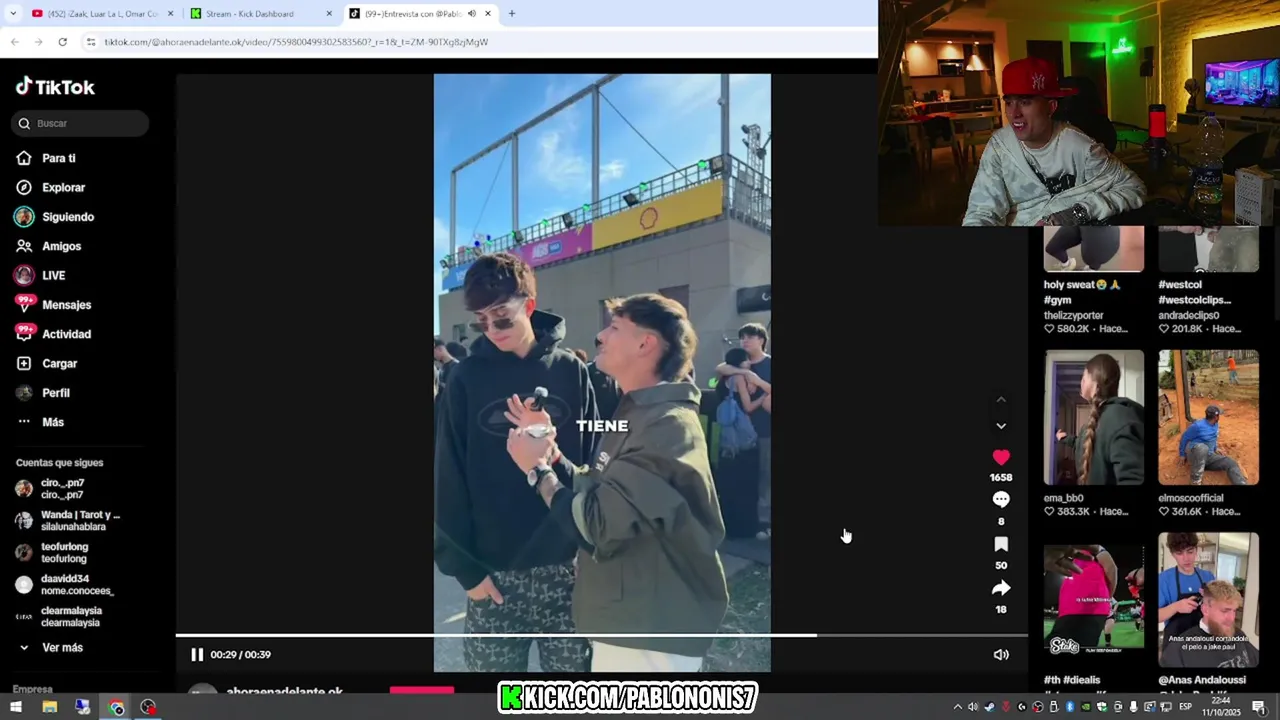The image size is (1280, 720).
Task: Open the Explorar page
Action: click(x=51, y=187)
